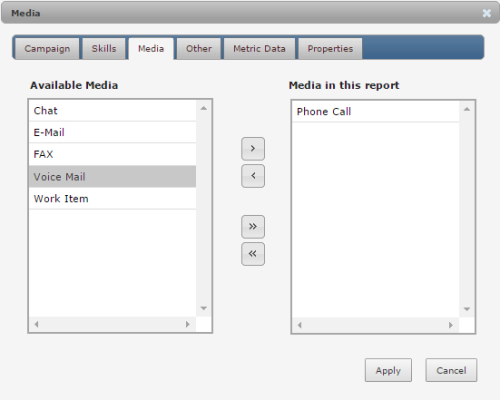The image size is (500, 400).
Task: Click left arrow of report list horizontal scrollbar
Action: pos(300,325)
